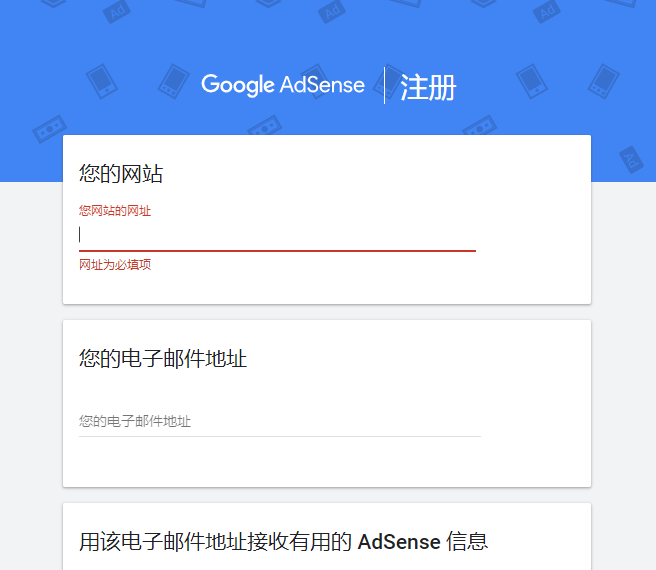Click the 注册 heading text

[428, 87]
